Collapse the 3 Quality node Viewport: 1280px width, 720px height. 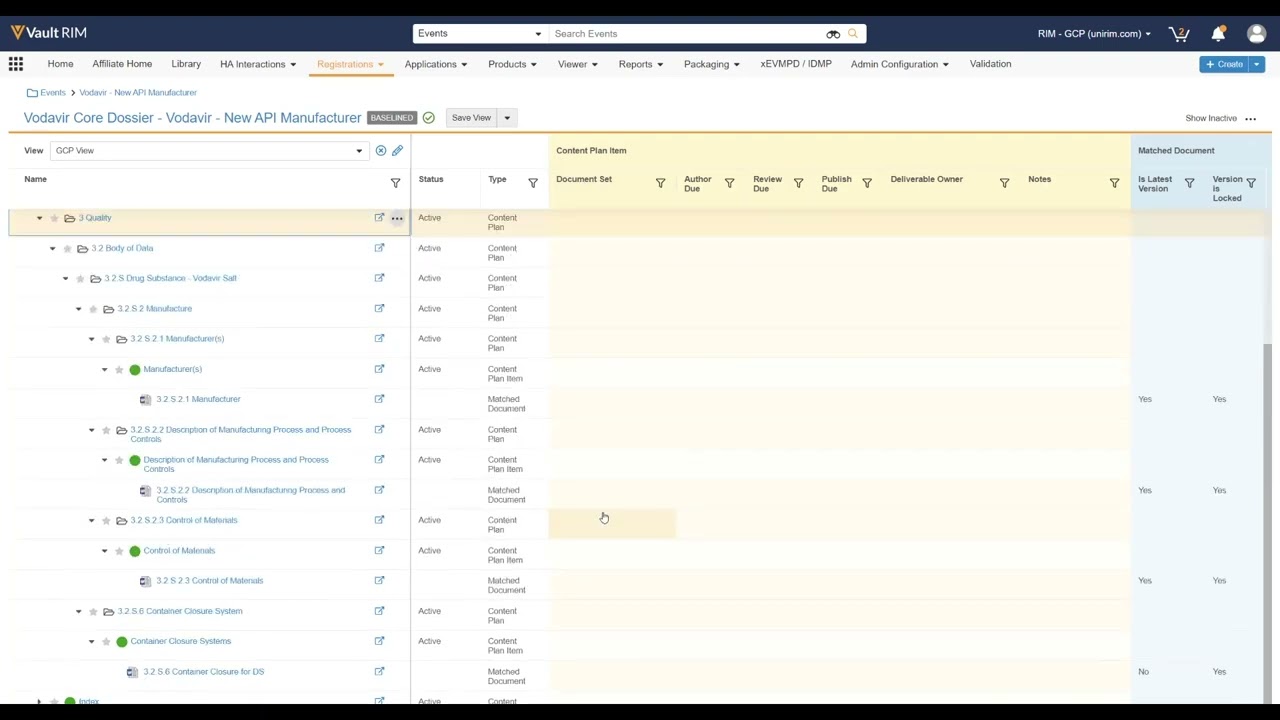39,218
